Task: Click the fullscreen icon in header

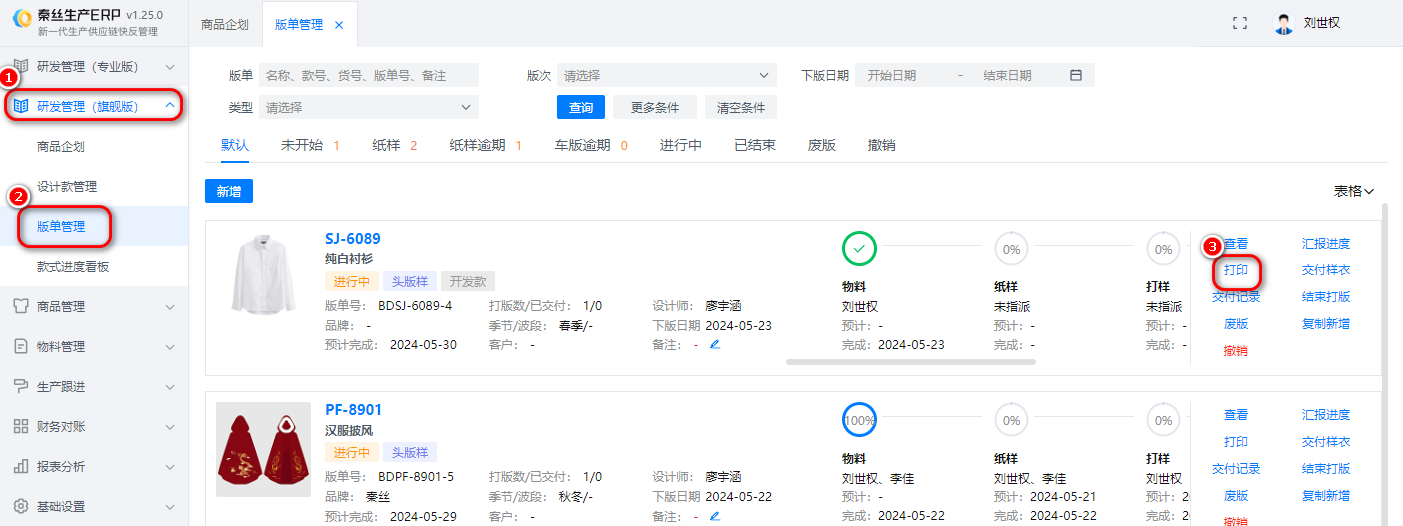Action: [x=1240, y=23]
